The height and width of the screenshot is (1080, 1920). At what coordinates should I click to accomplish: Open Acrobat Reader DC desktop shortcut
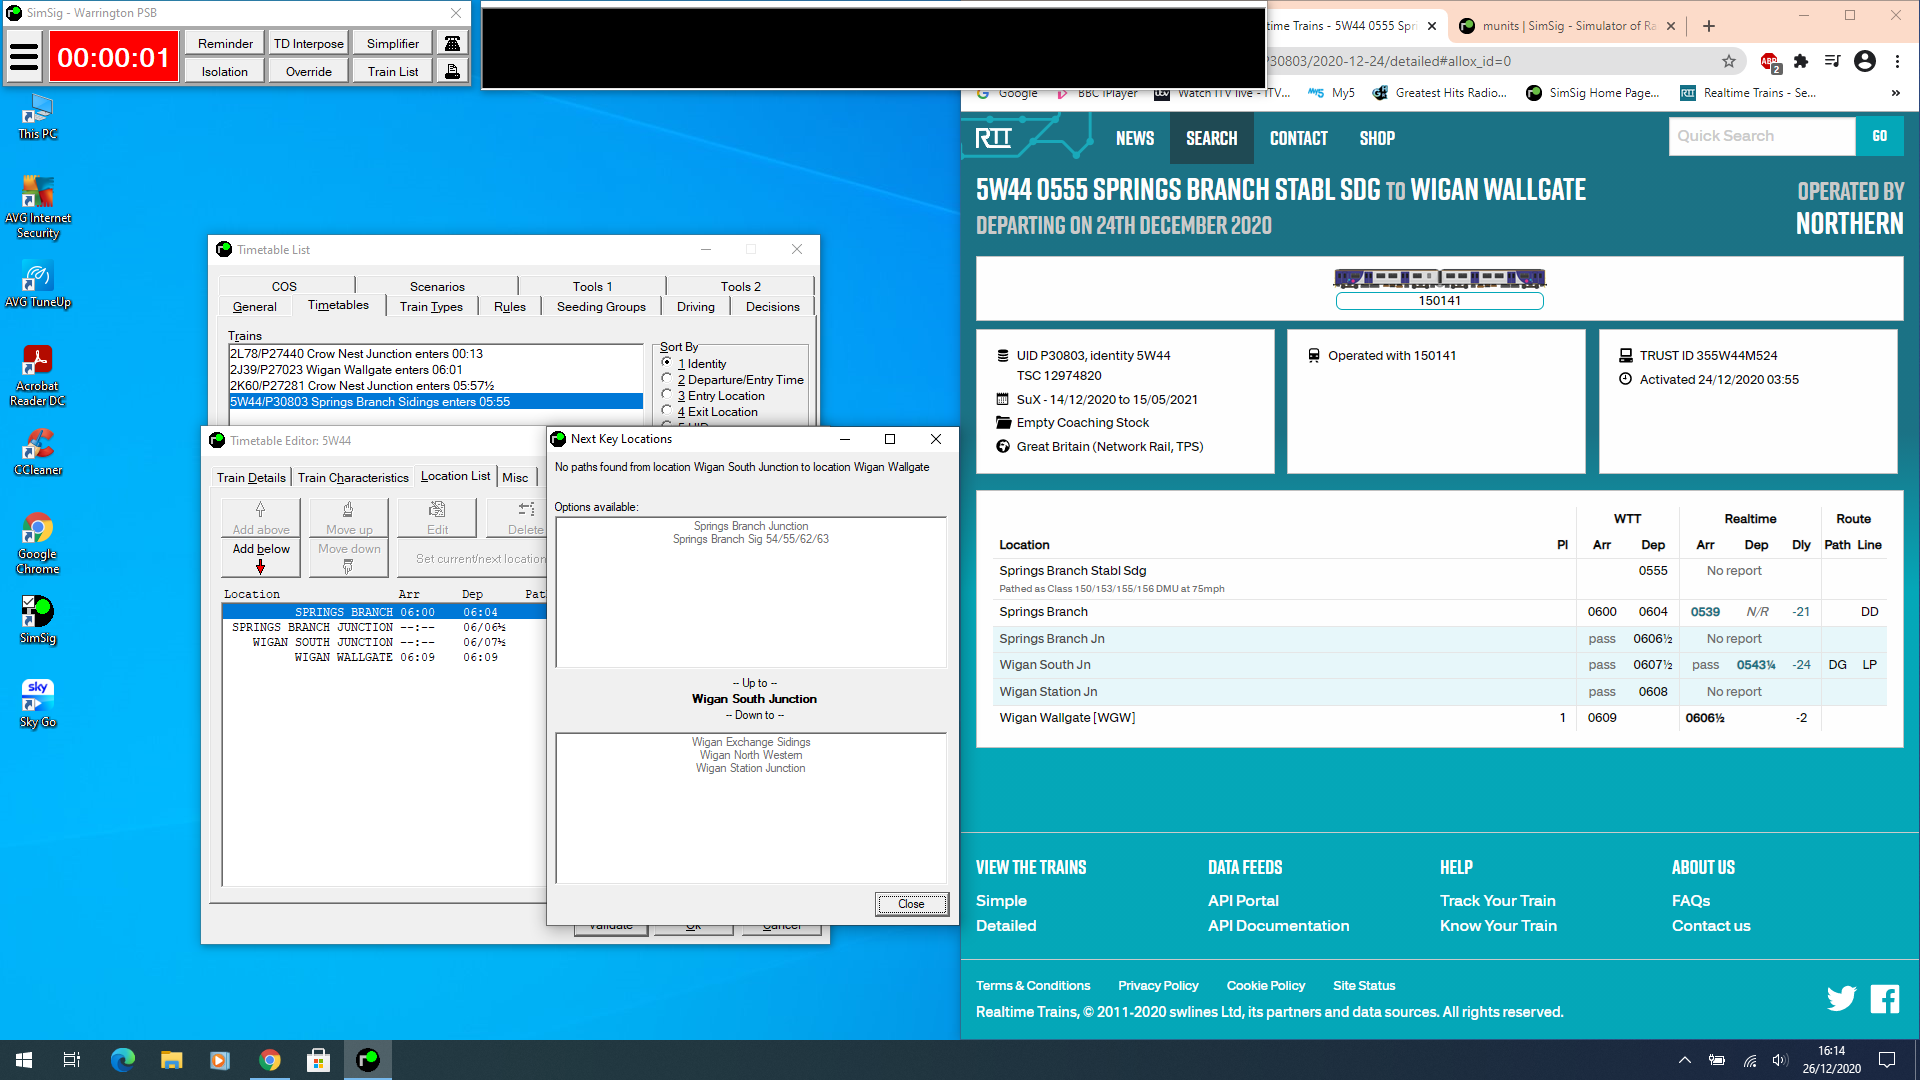38,376
